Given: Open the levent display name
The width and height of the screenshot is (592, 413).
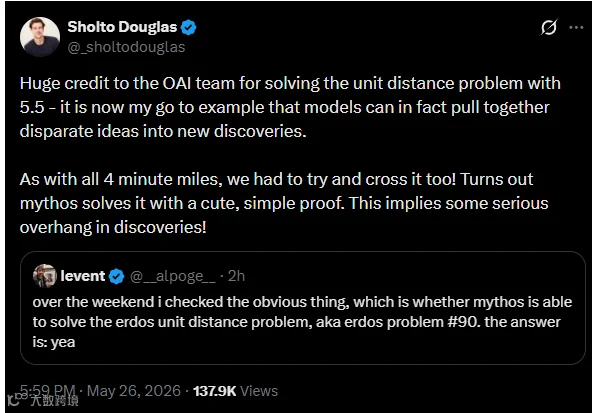Looking at the screenshot, I should click(x=82, y=276).
